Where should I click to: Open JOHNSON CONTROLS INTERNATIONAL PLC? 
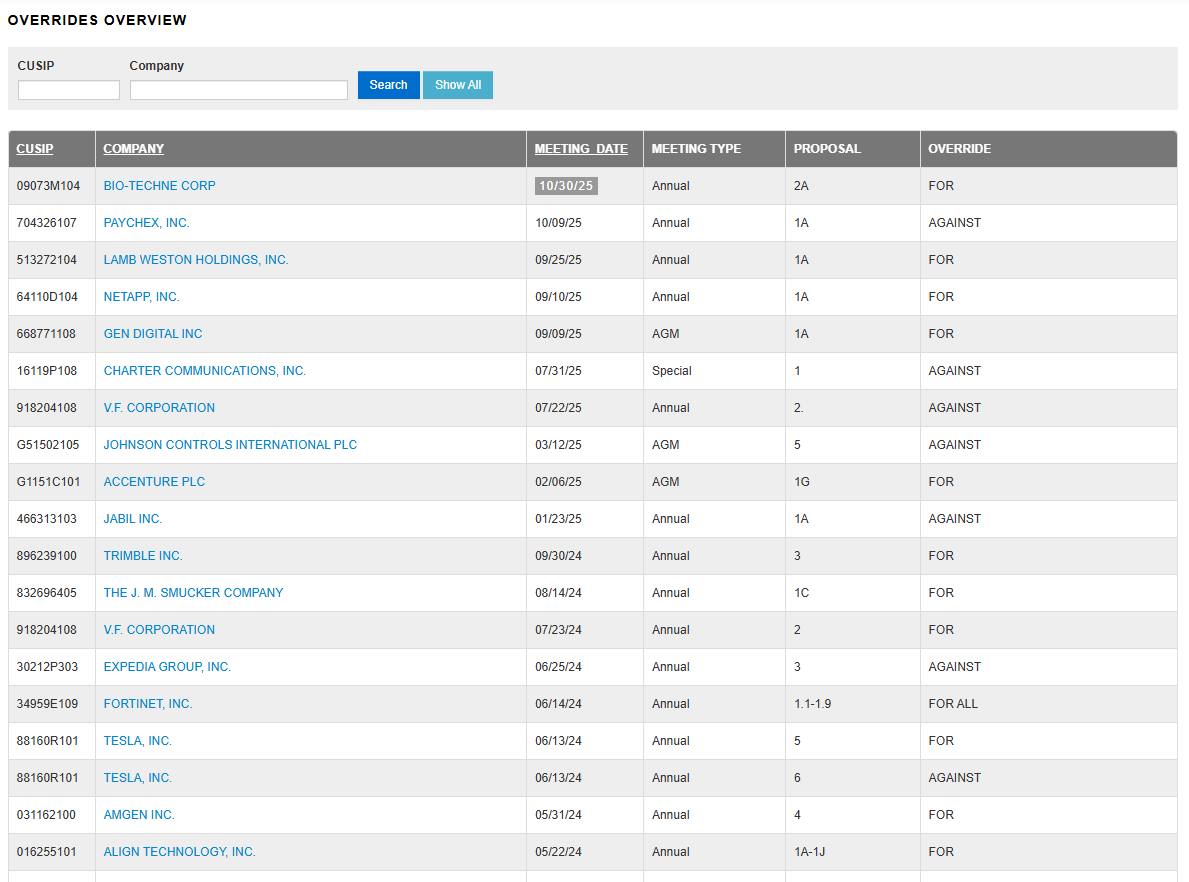click(x=230, y=444)
